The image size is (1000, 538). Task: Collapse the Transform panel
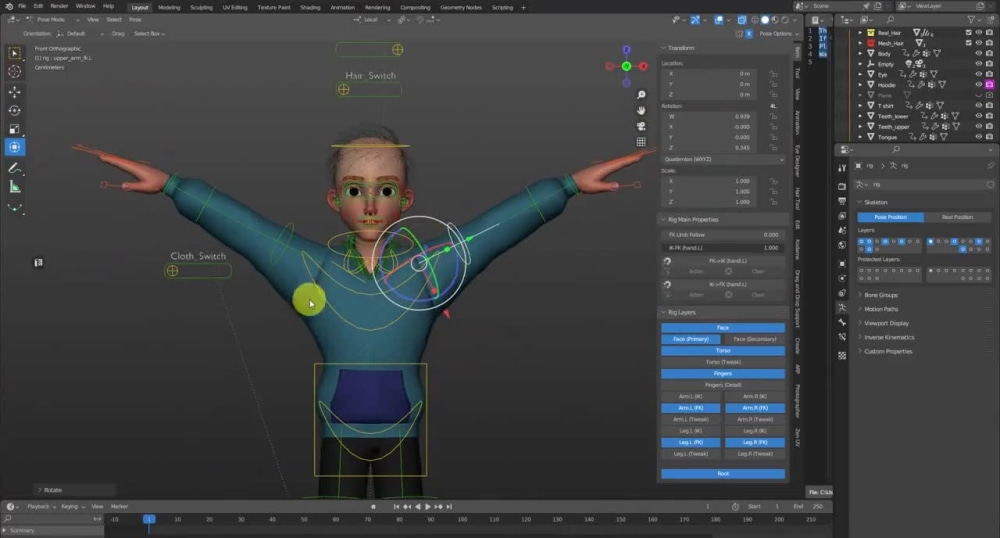tap(664, 48)
